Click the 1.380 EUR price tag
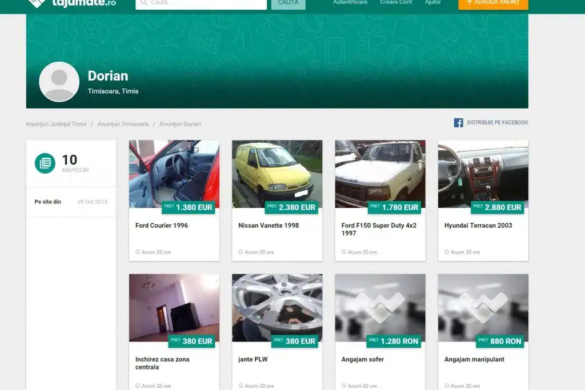585x390 pixels. [188, 208]
